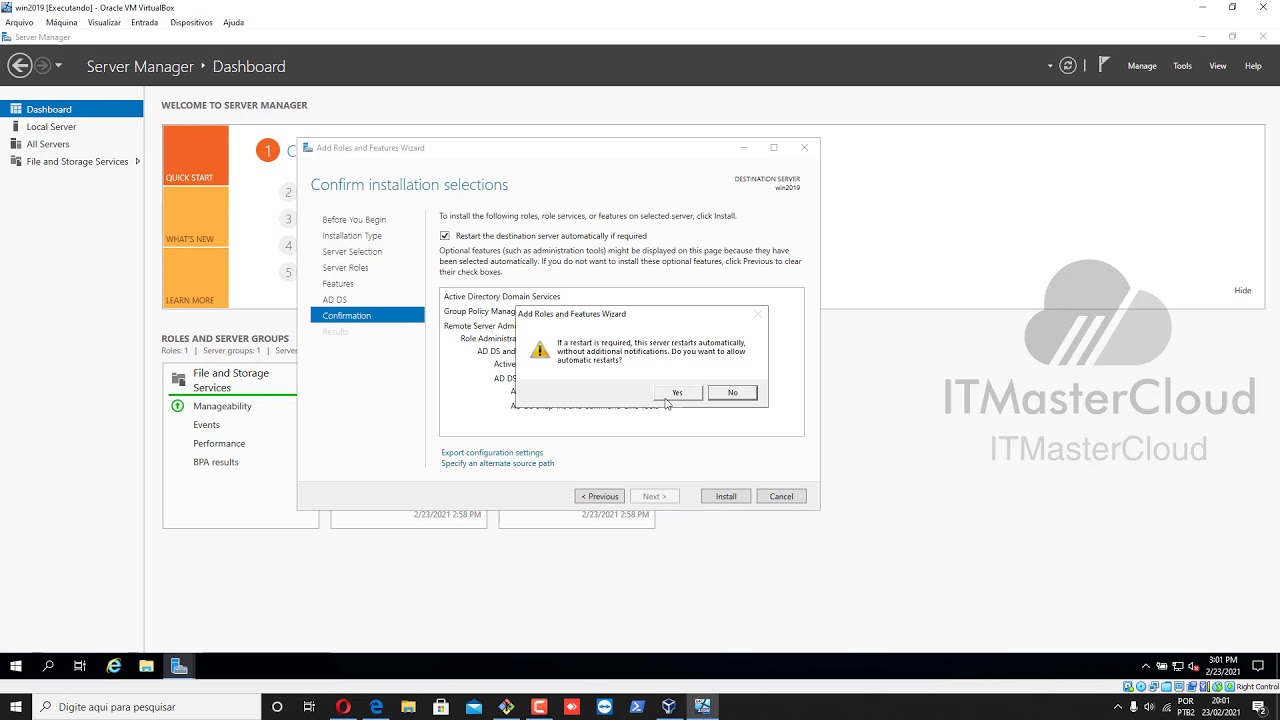Select 'AD DS' wizard step
This screenshot has width=1280, height=720.
click(335, 300)
